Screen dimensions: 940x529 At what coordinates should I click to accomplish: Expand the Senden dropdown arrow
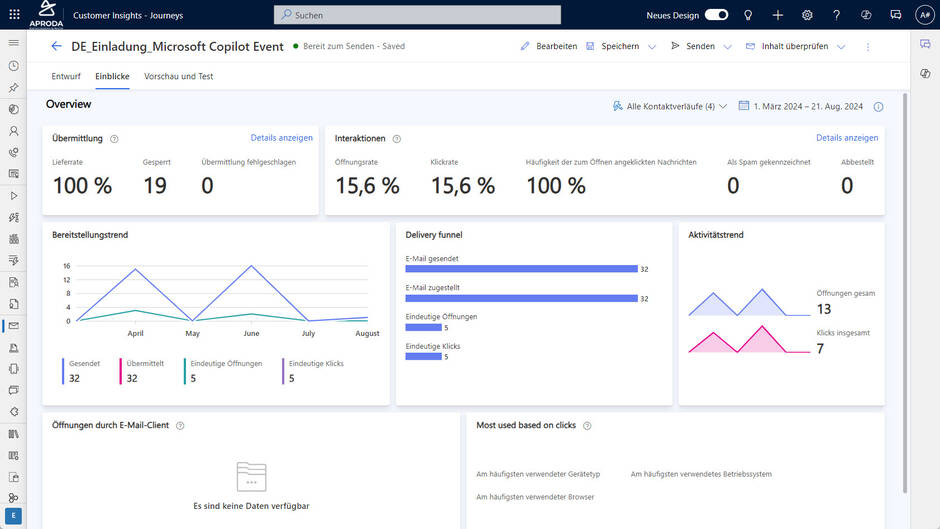click(727, 47)
